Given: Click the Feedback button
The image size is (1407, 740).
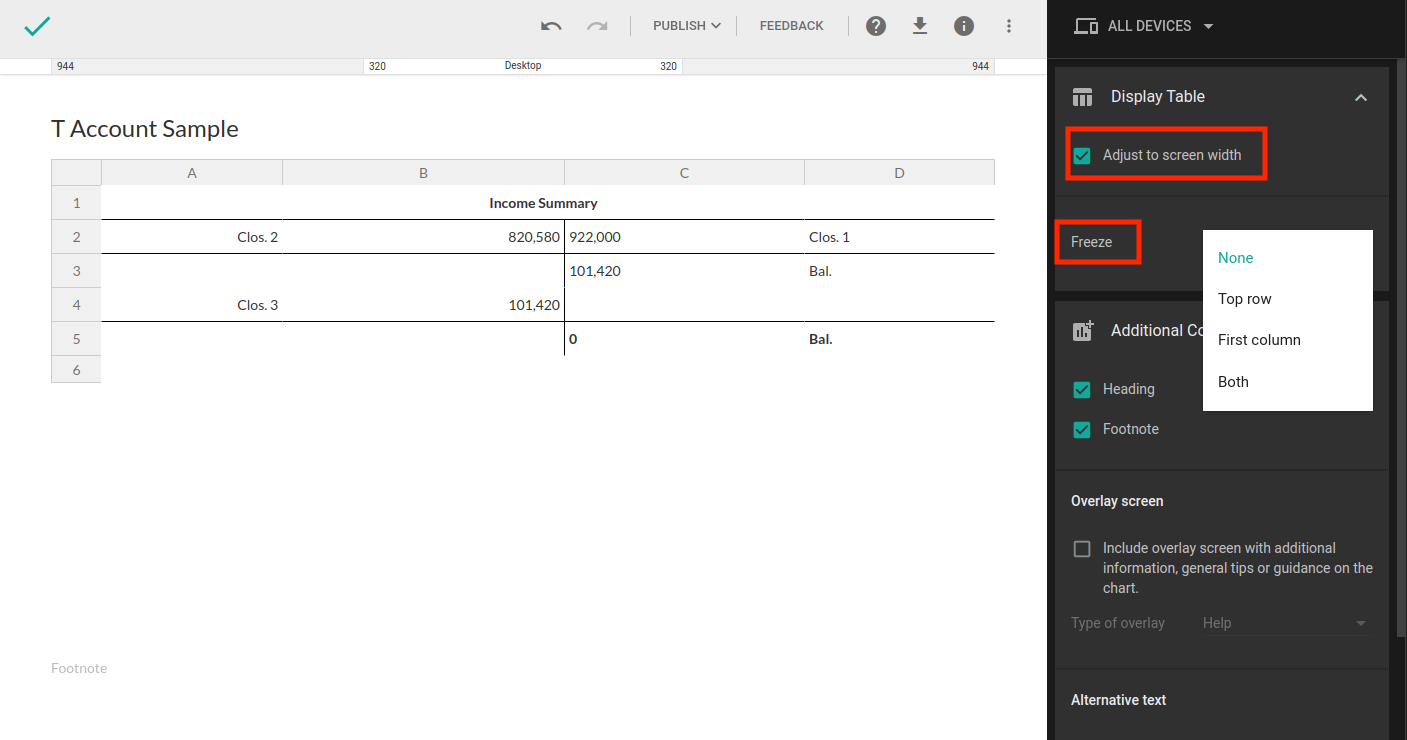Looking at the screenshot, I should pos(791,26).
